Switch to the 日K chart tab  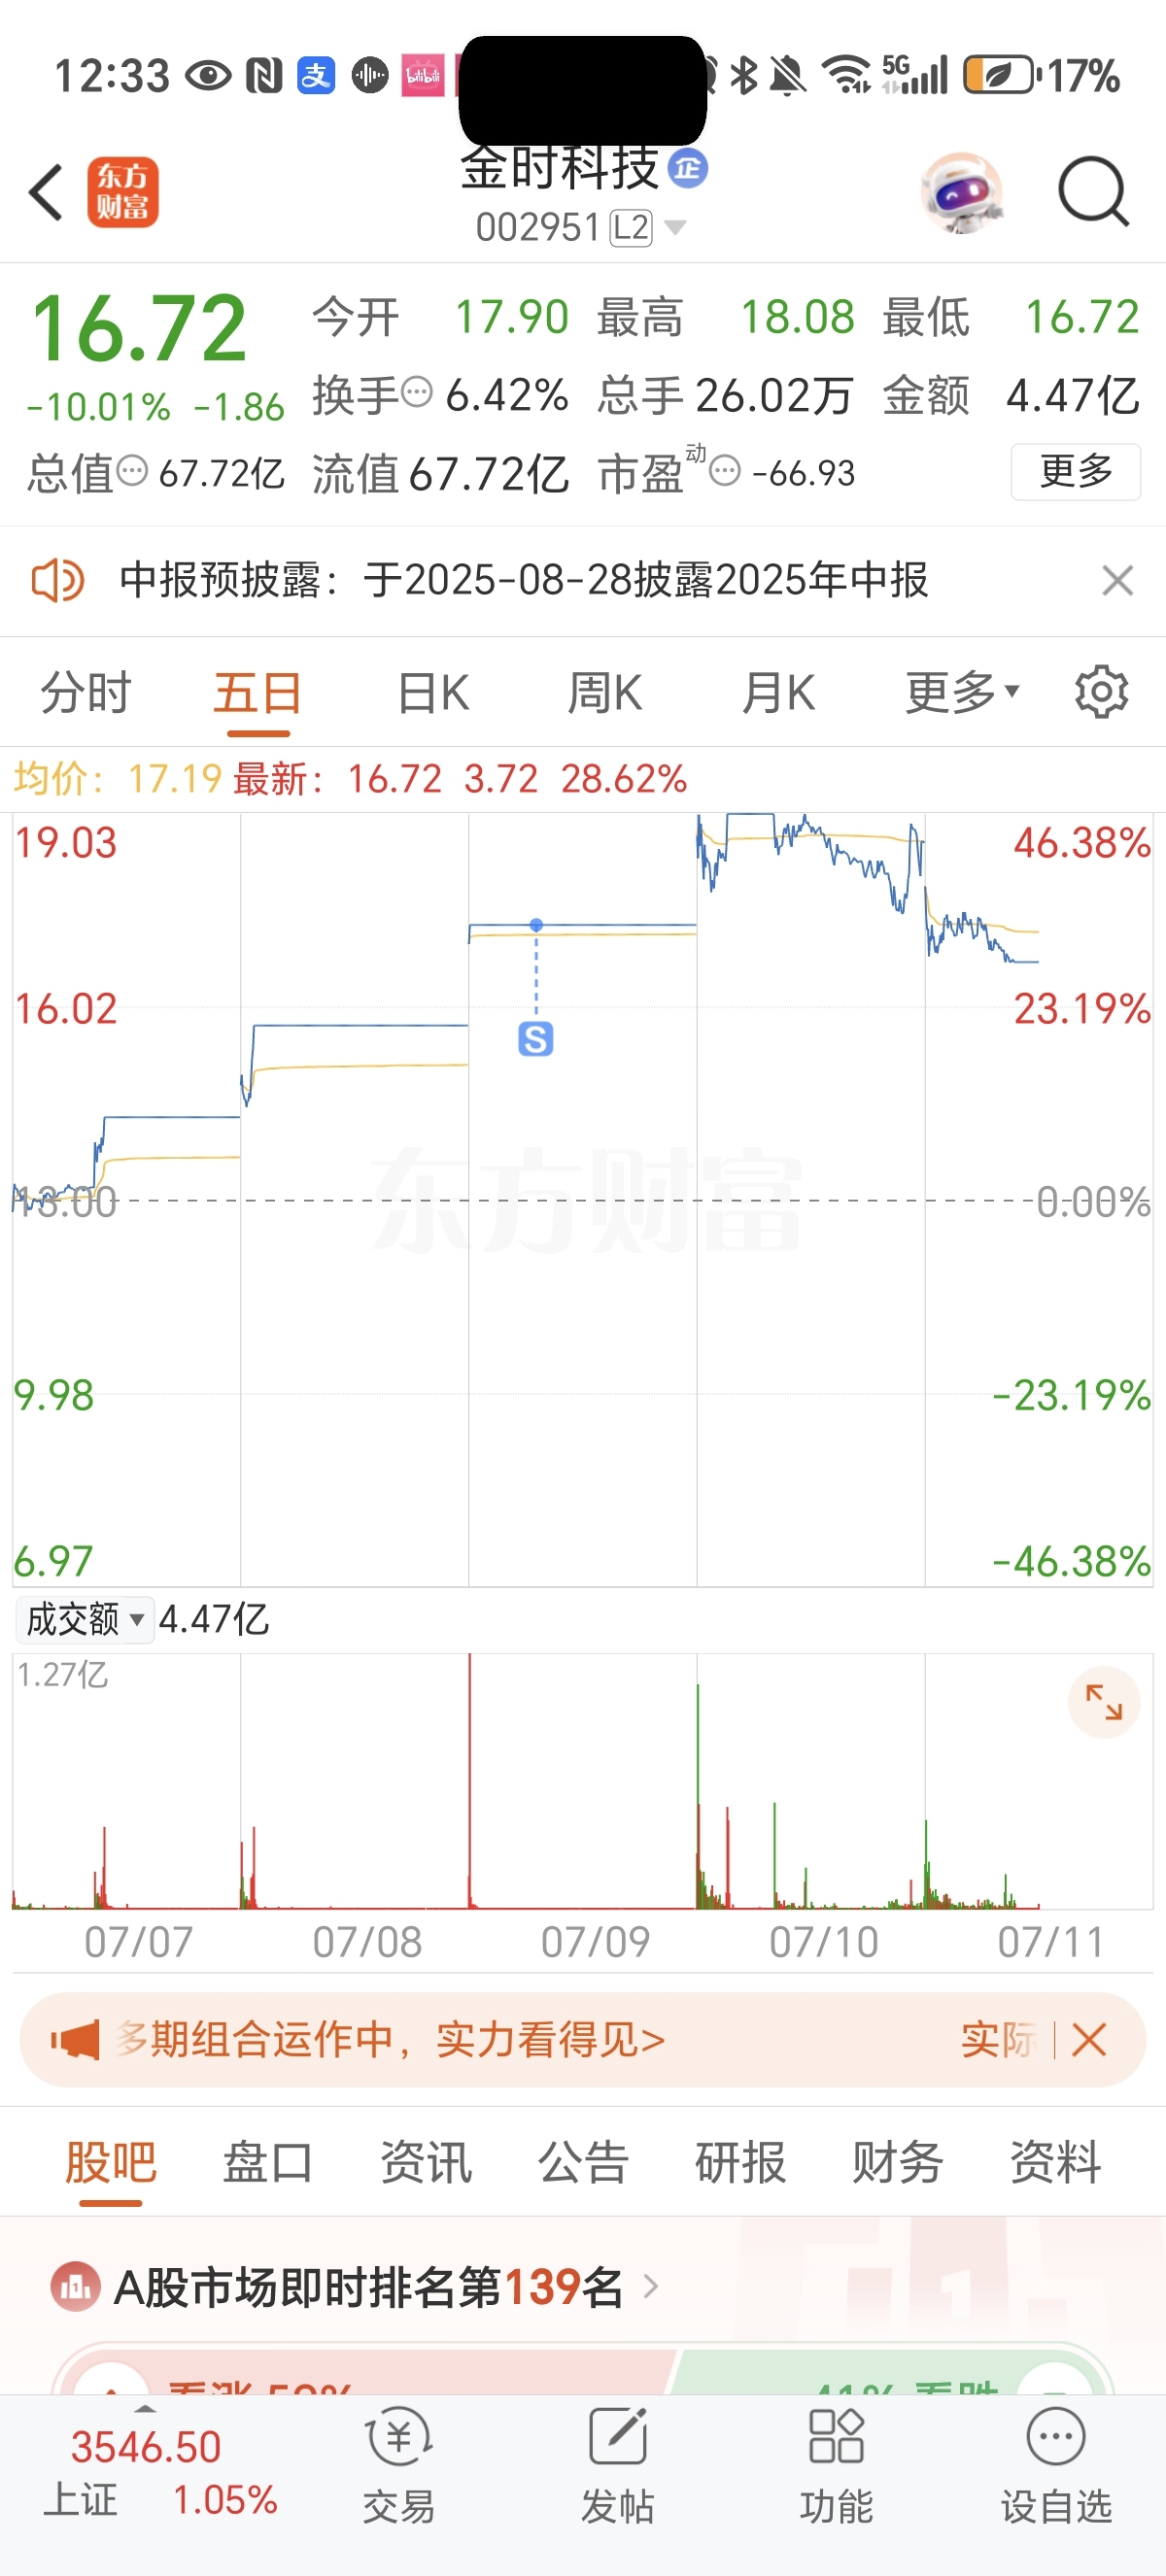[433, 692]
